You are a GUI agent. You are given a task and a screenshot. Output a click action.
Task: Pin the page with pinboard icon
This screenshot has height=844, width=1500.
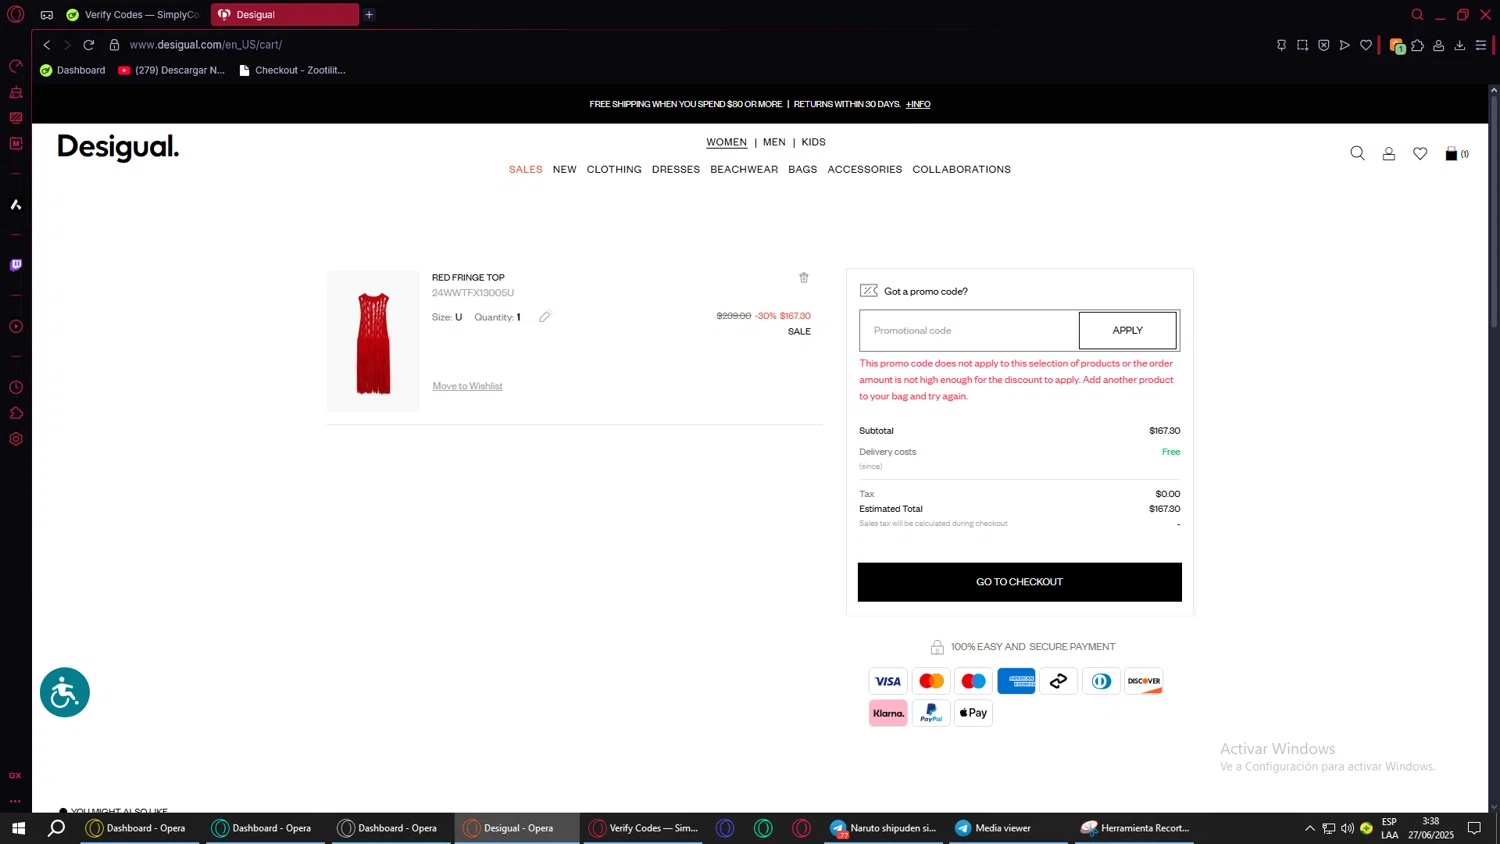[1281, 45]
